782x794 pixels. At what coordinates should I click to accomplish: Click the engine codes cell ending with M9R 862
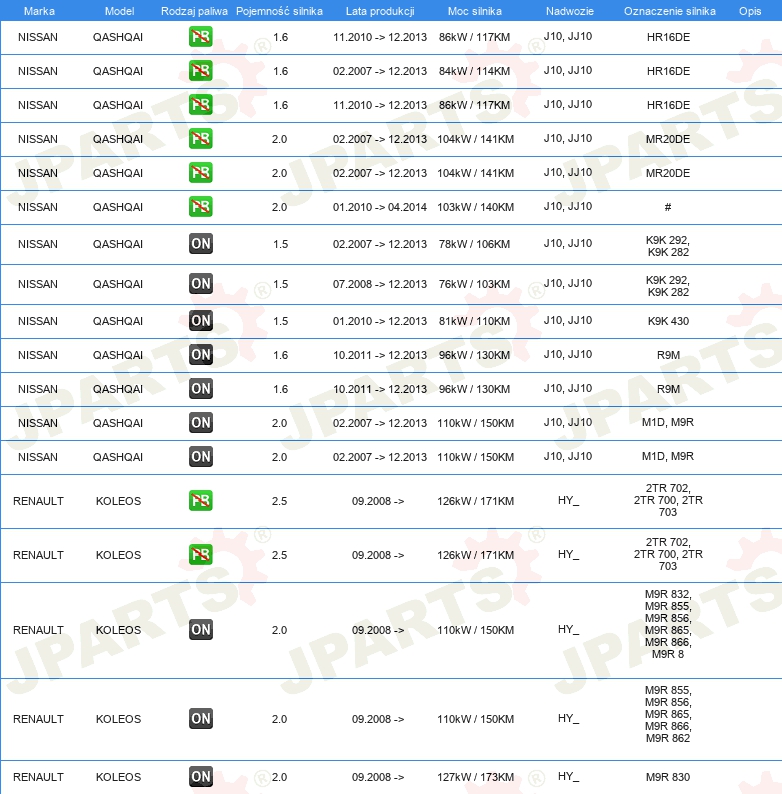[x=668, y=714]
